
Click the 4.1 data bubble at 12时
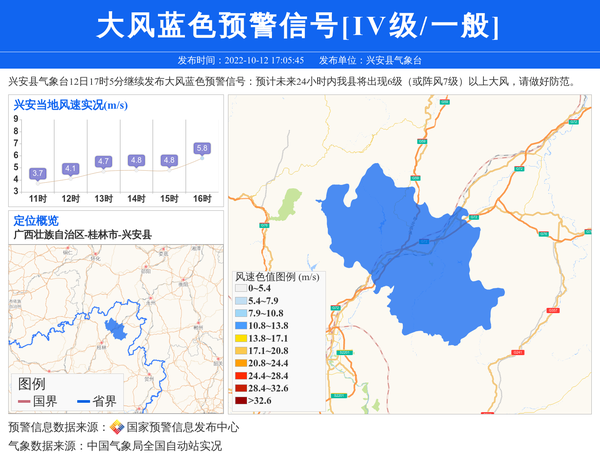click(70, 169)
